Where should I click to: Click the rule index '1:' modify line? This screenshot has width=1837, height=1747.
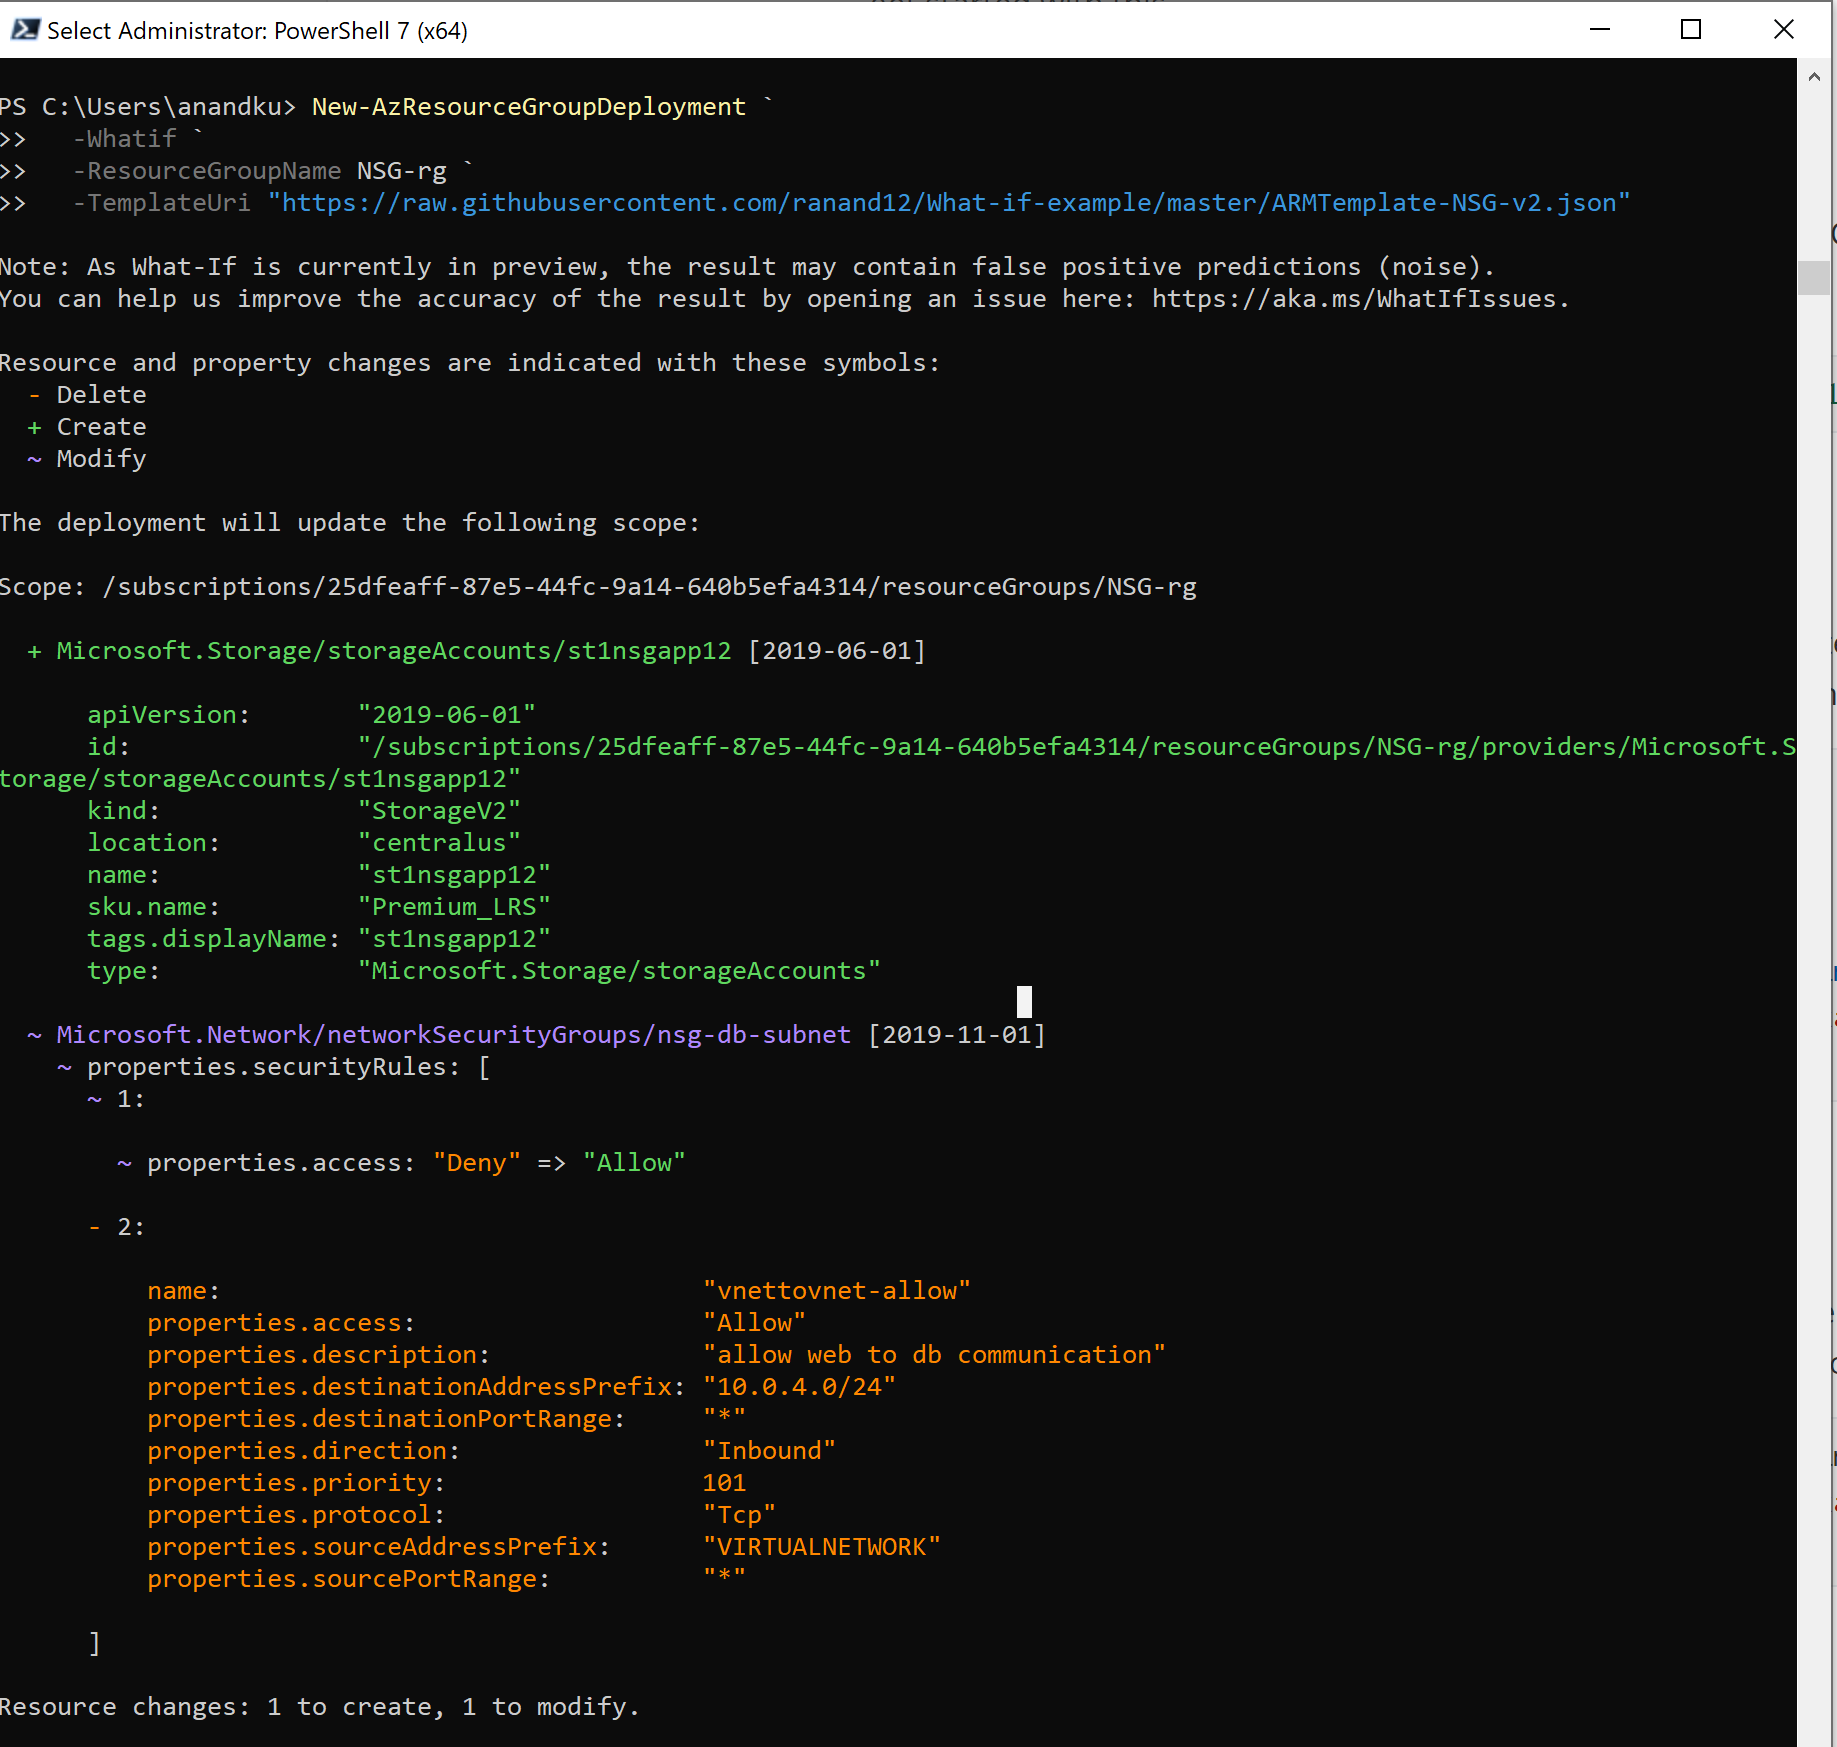pyautogui.click(x=116, y=1099)
